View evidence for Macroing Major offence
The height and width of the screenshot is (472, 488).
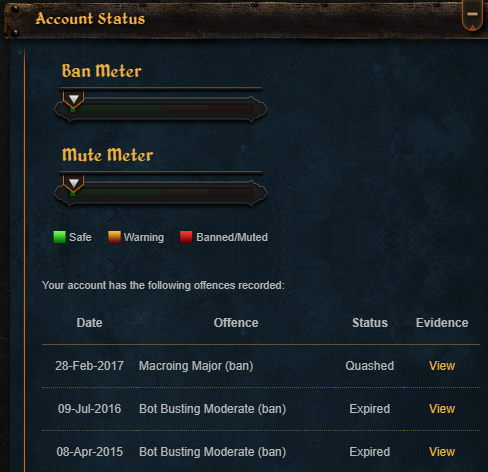pos(442,366)
